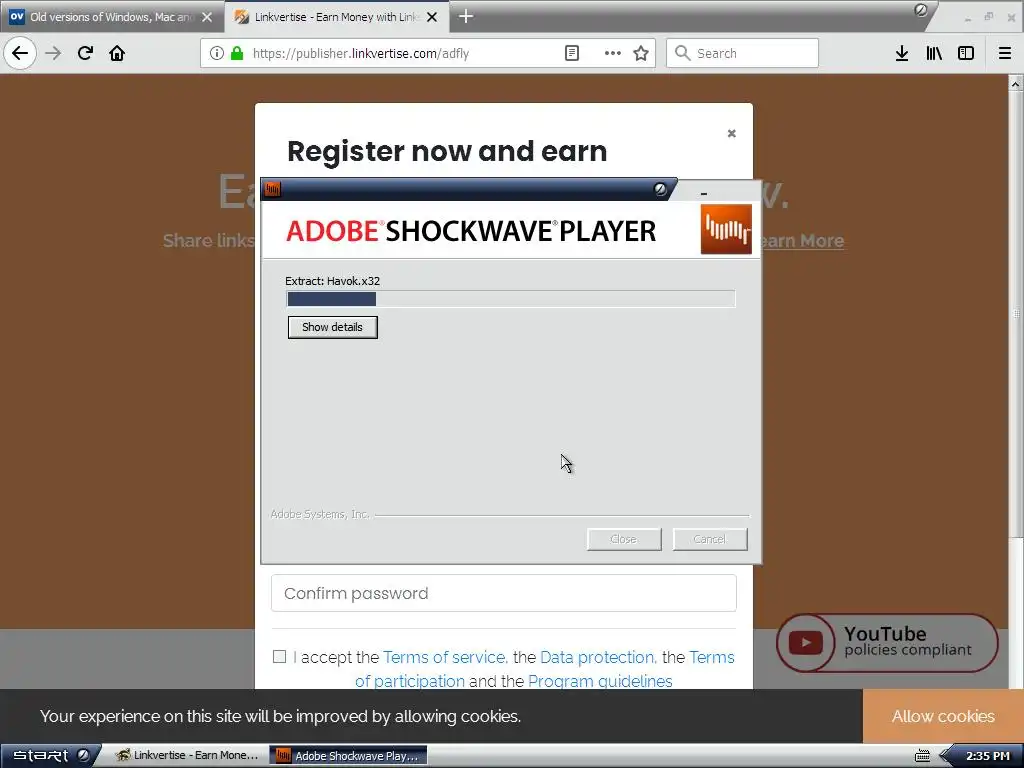Bookmark this page with the star
The width and height of the screenshot is (1024, 768).
tap(641, 53)
